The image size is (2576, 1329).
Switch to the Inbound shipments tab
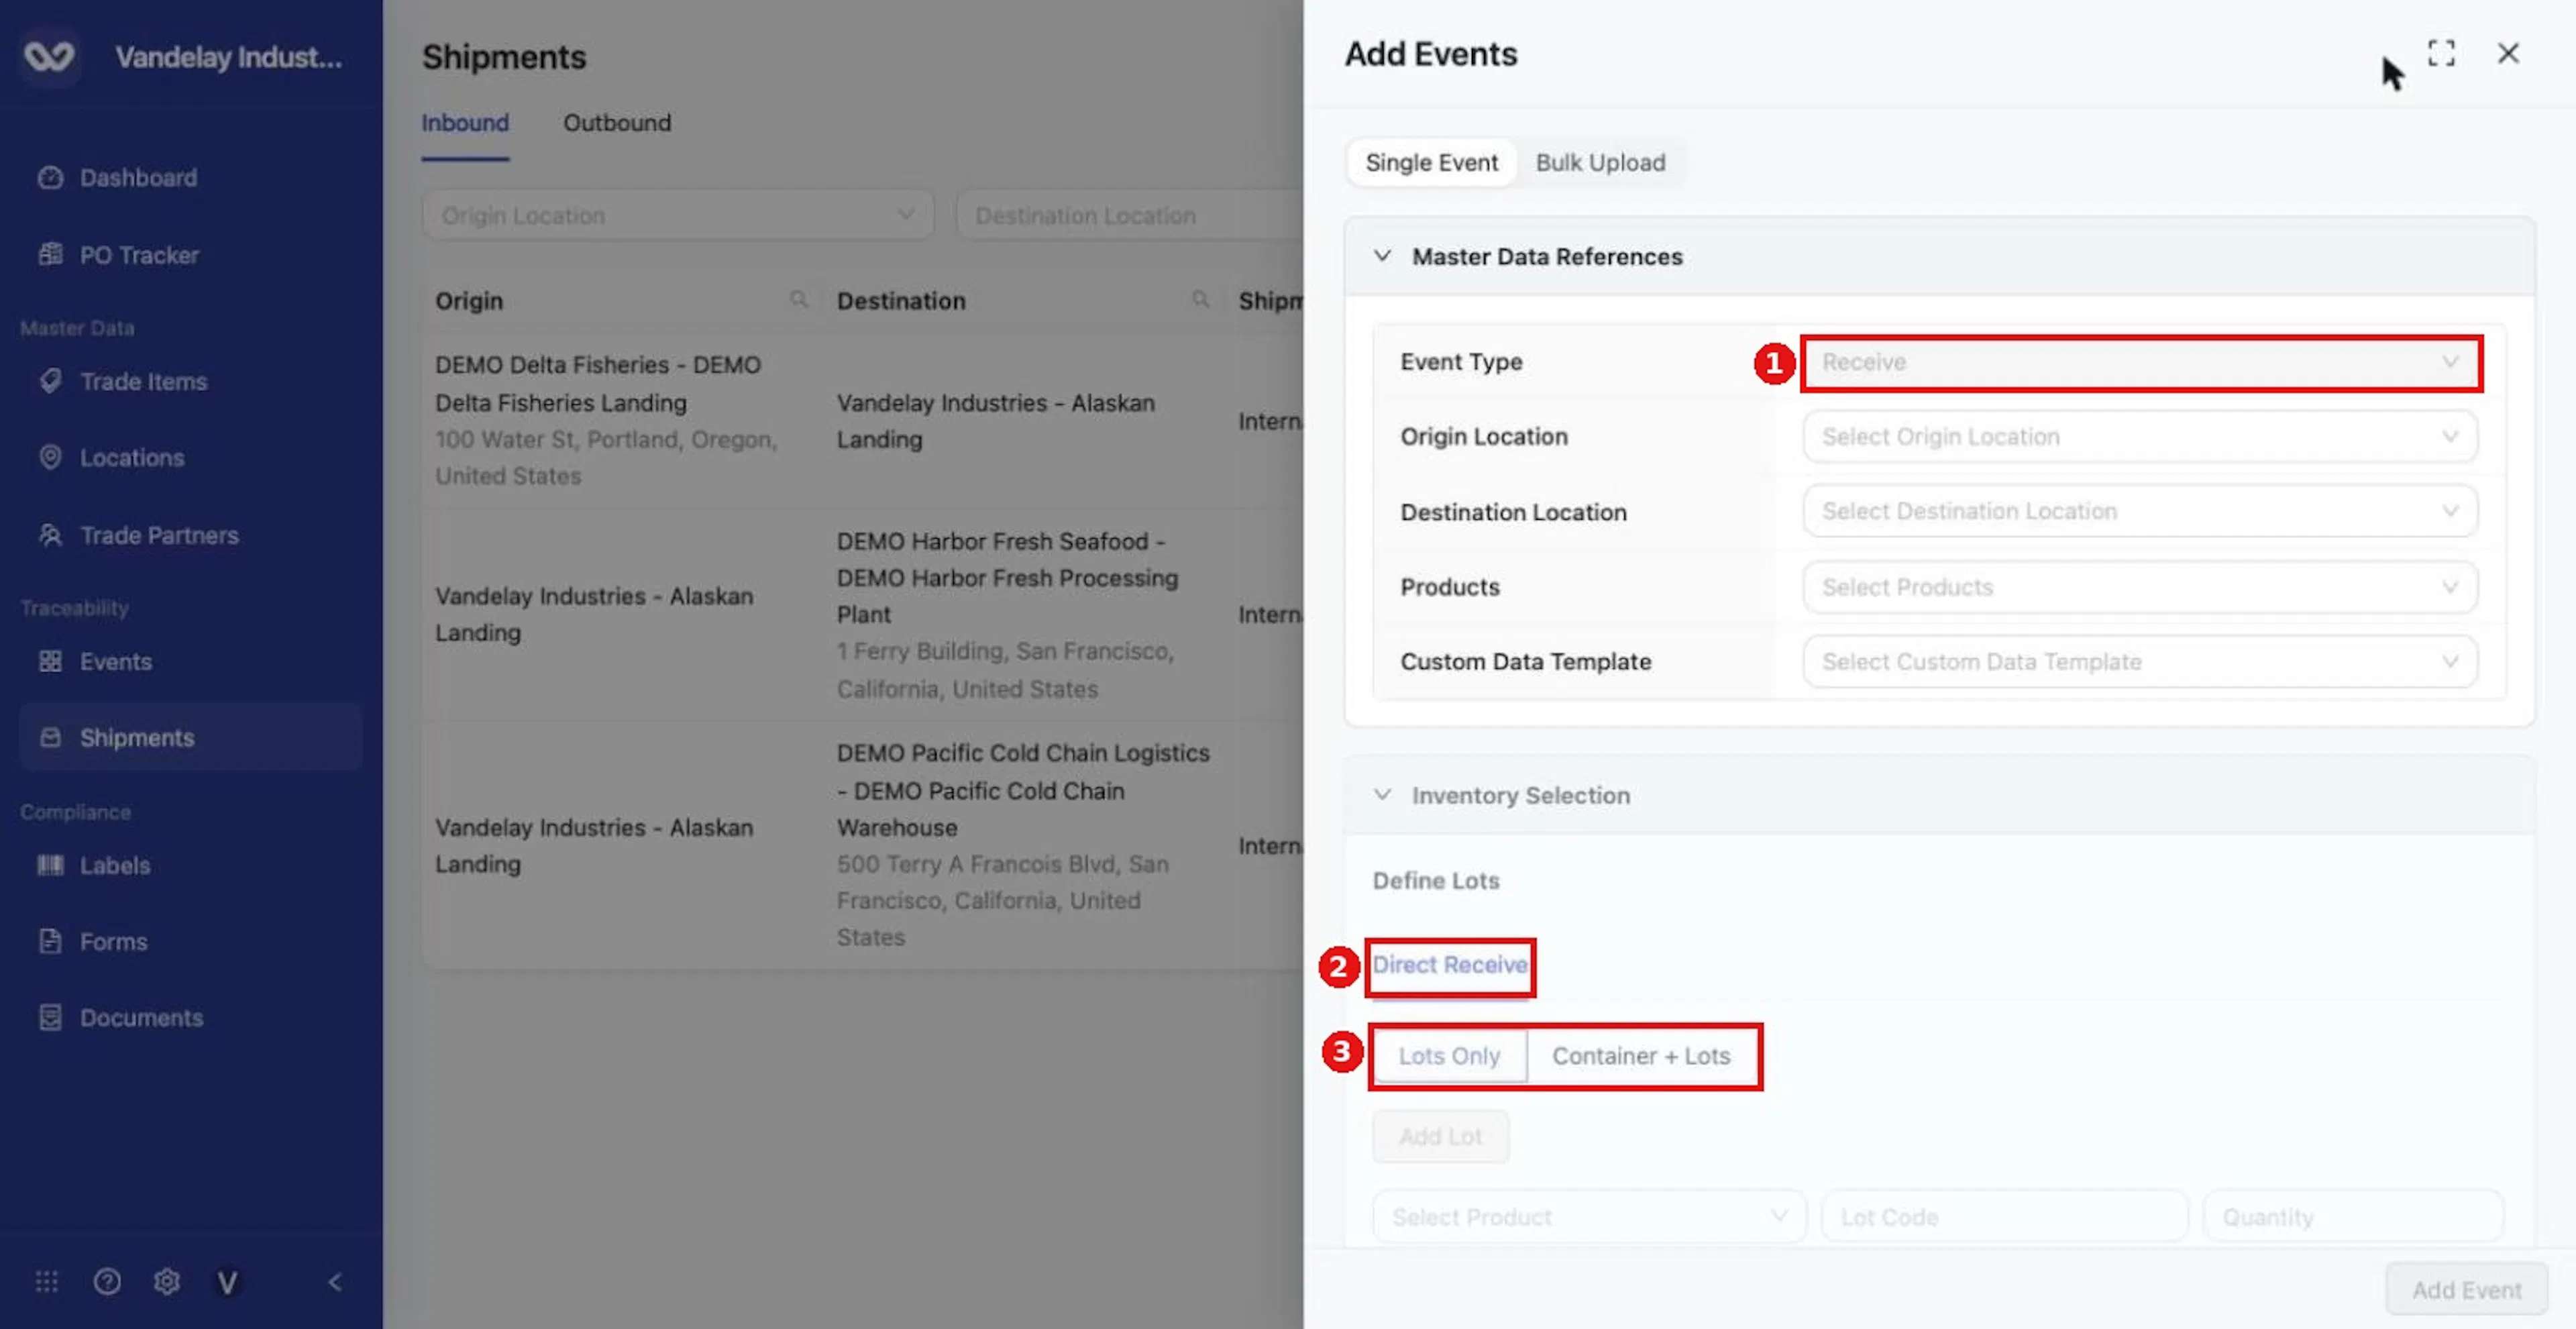(465, 123)
